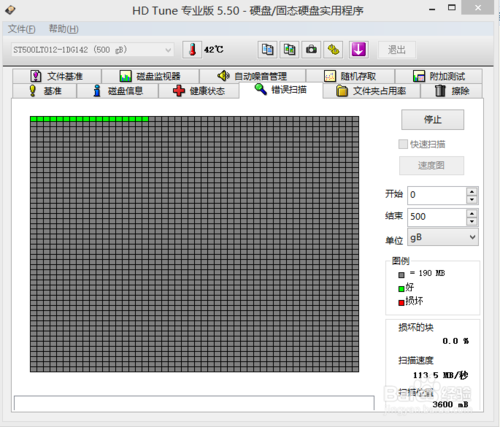500x427 pixels.
Task: Increase the 开始 start value with up arrow
Action: pos(472,191)
